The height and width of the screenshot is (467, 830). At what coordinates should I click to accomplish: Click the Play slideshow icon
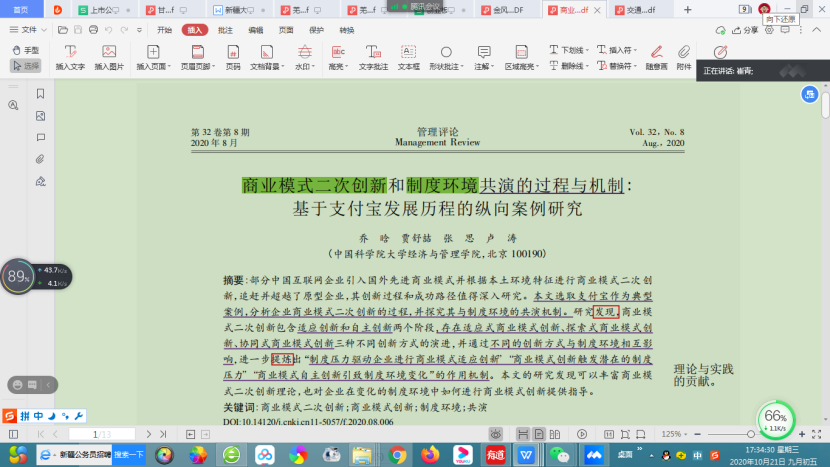point(582,434)
